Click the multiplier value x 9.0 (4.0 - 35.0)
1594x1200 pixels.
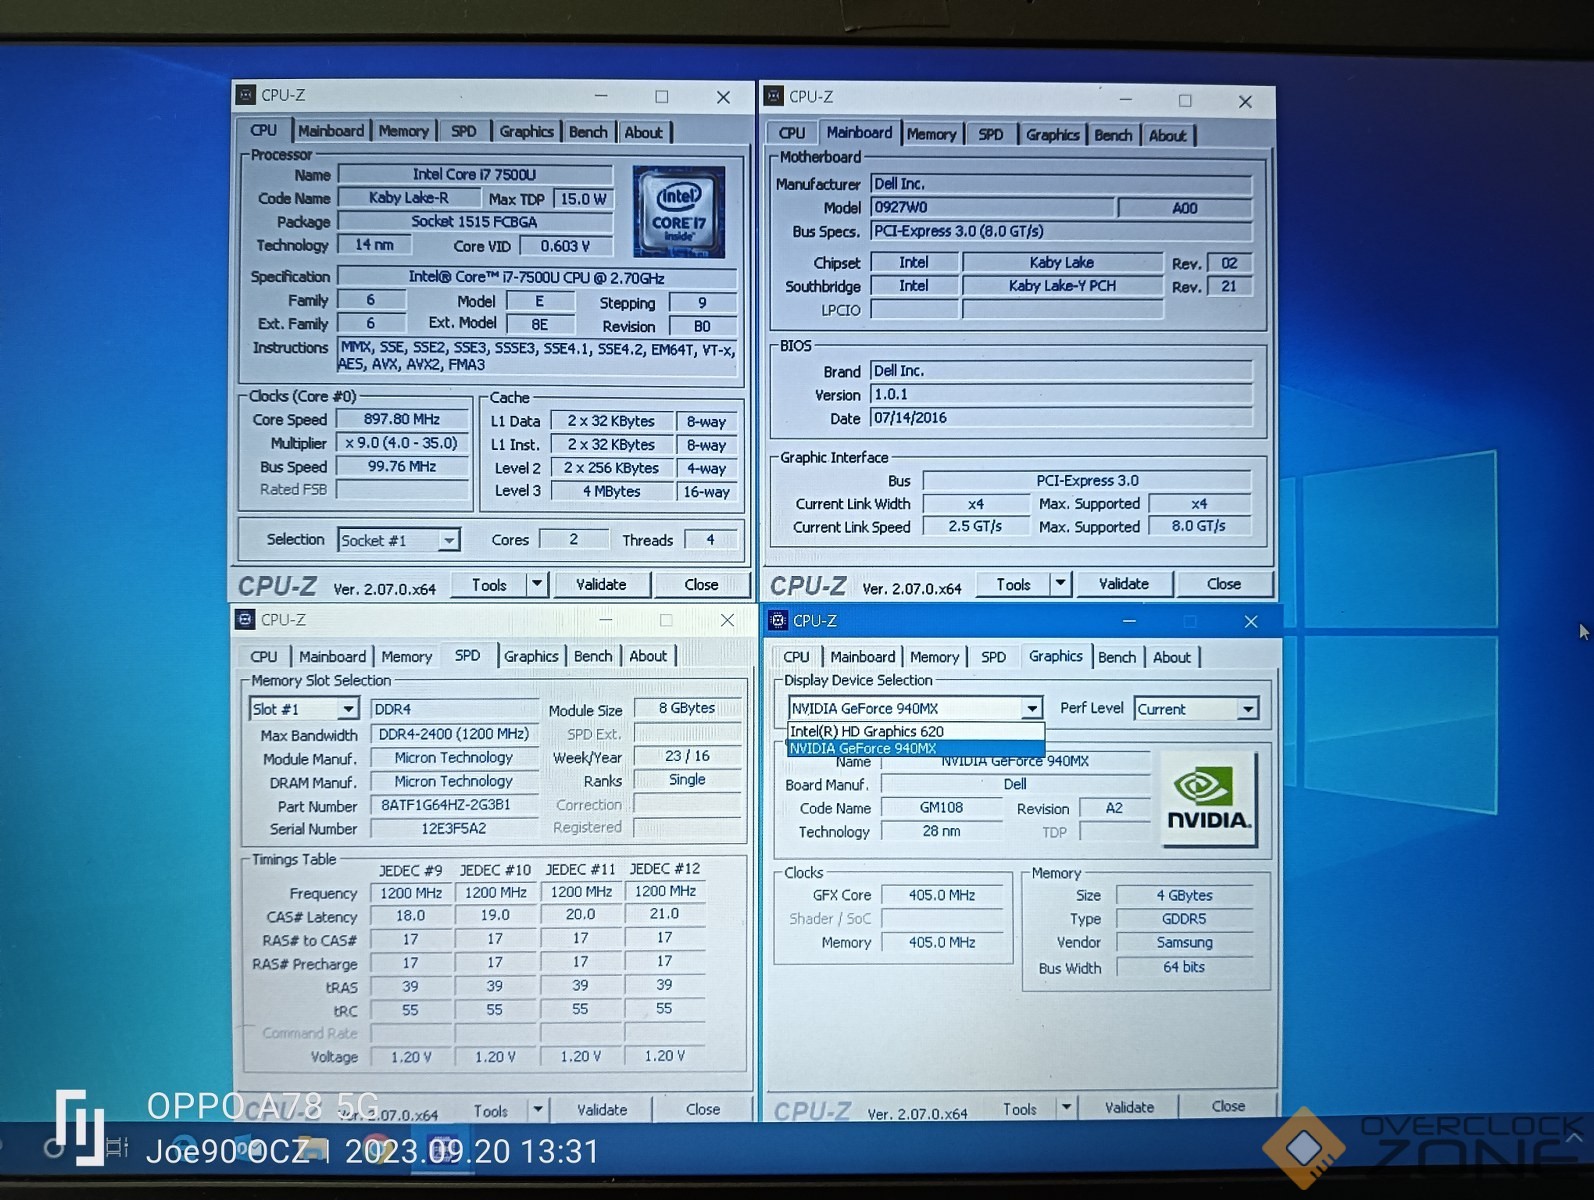[402, 443]
